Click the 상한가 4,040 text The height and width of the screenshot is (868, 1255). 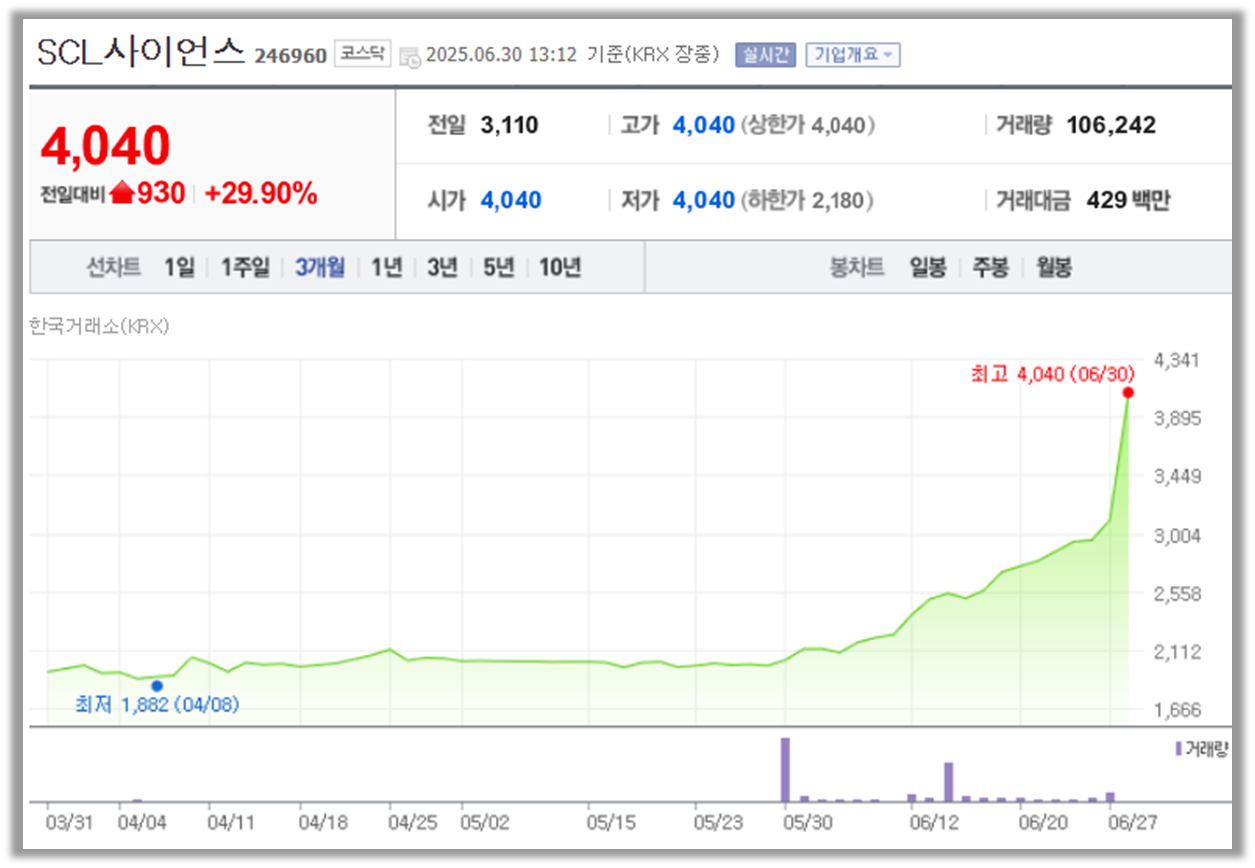[x=808, y=125]
